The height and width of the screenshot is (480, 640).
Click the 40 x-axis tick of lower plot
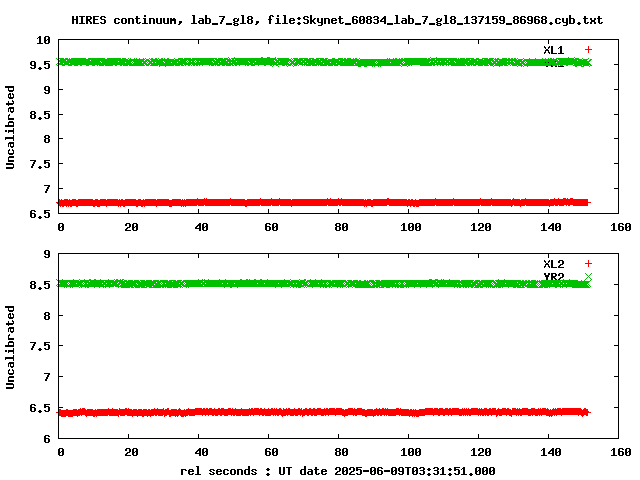pyautogui.click(x=202, y=452)
